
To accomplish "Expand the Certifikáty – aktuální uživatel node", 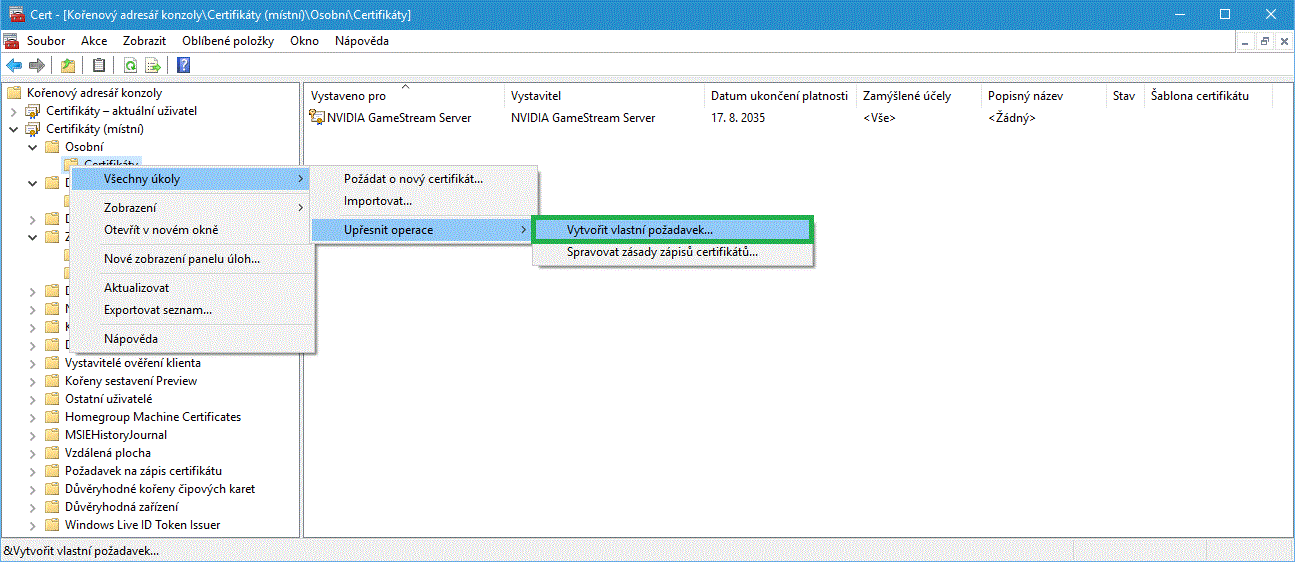I will pos(14,111).
